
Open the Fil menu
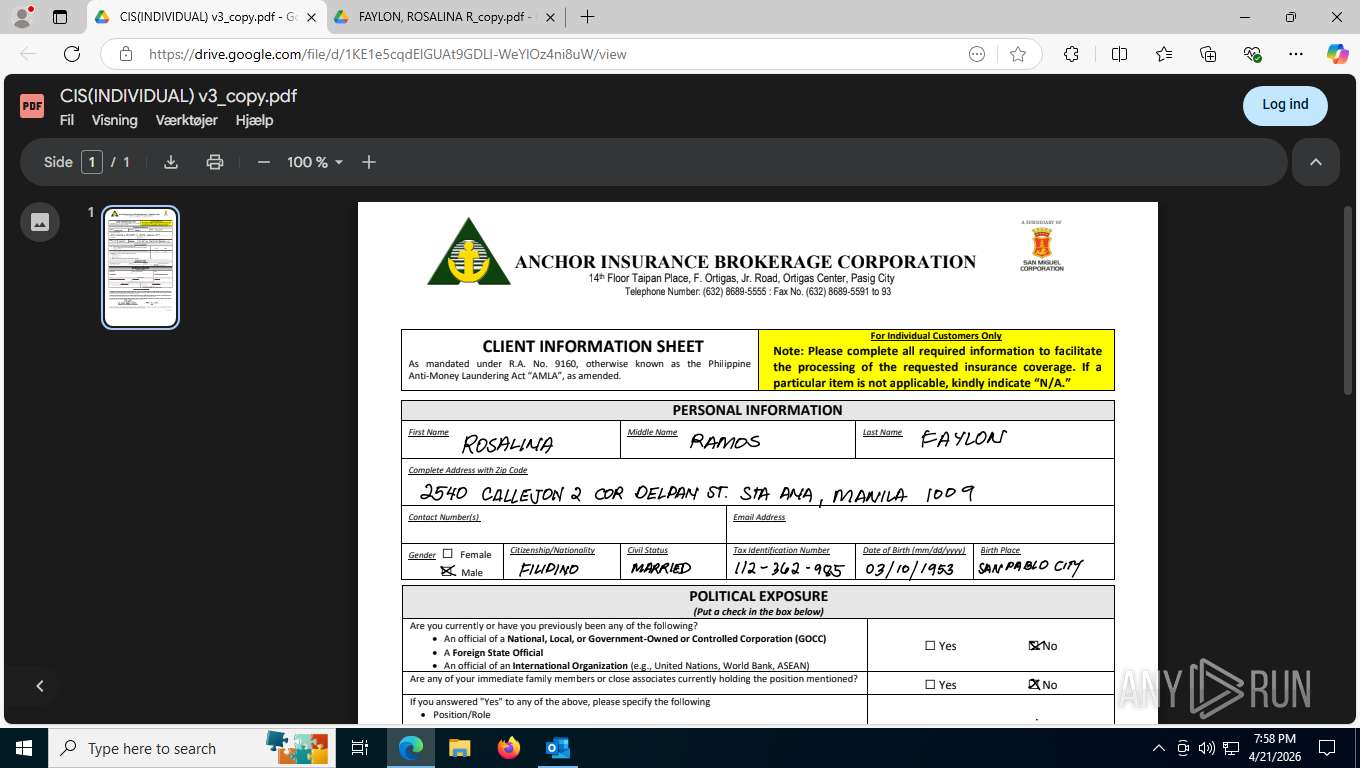tap(67, 120)
